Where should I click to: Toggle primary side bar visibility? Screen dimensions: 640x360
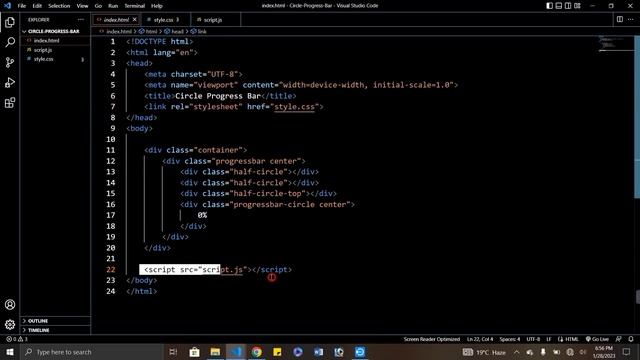[549, 6]
